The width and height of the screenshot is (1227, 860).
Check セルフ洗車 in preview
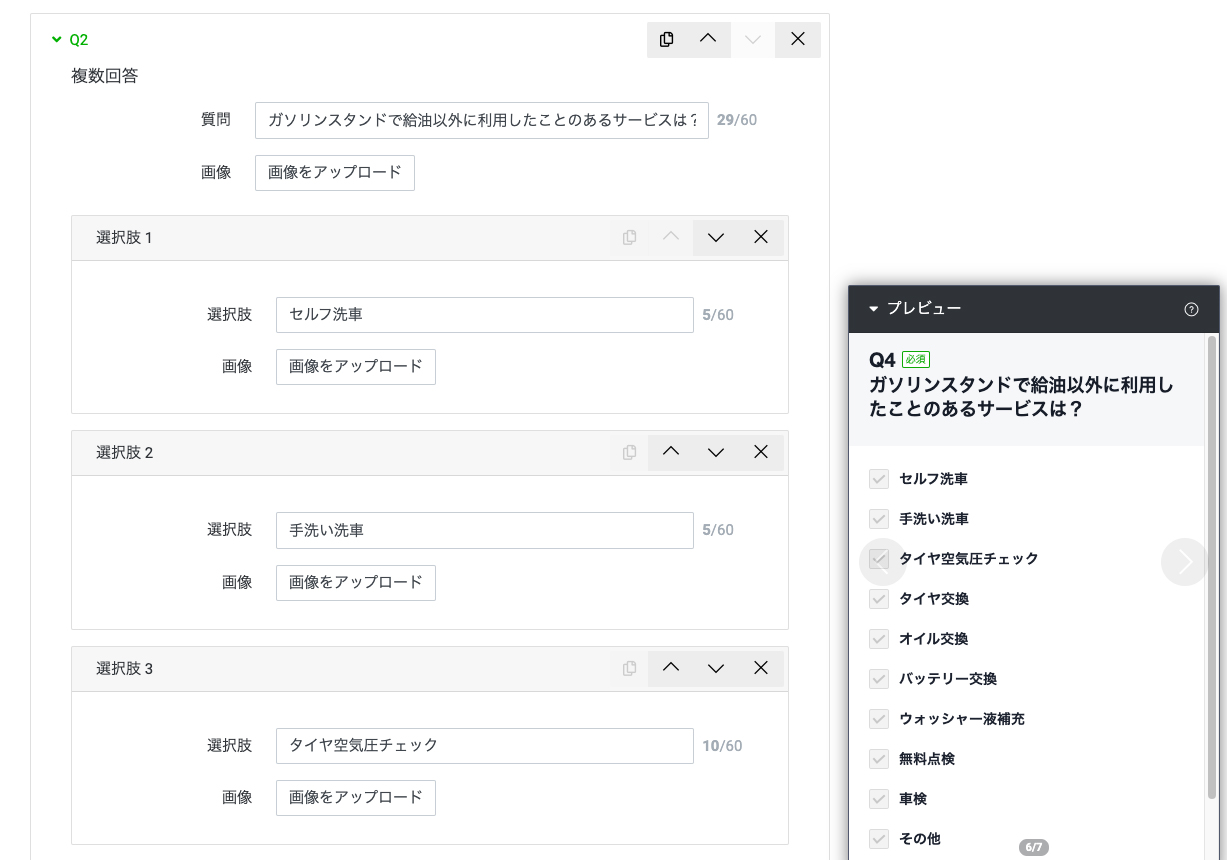point(879,479)
